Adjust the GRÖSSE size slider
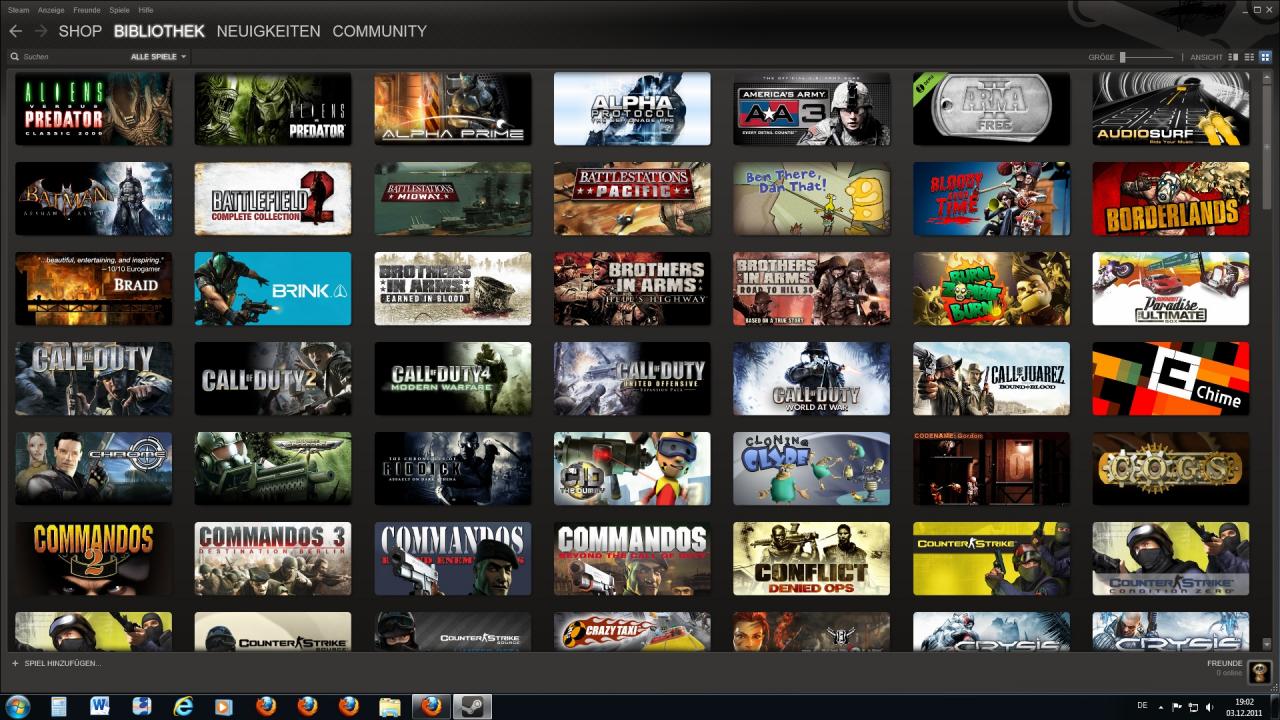The height and width of the screenshot is (720, 1280). (x=1147, y=57)
